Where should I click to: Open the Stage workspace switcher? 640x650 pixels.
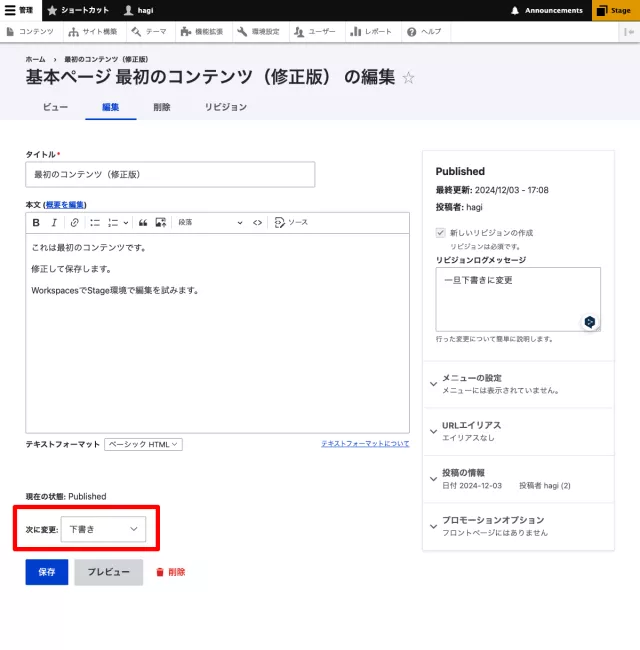point(615,10)
